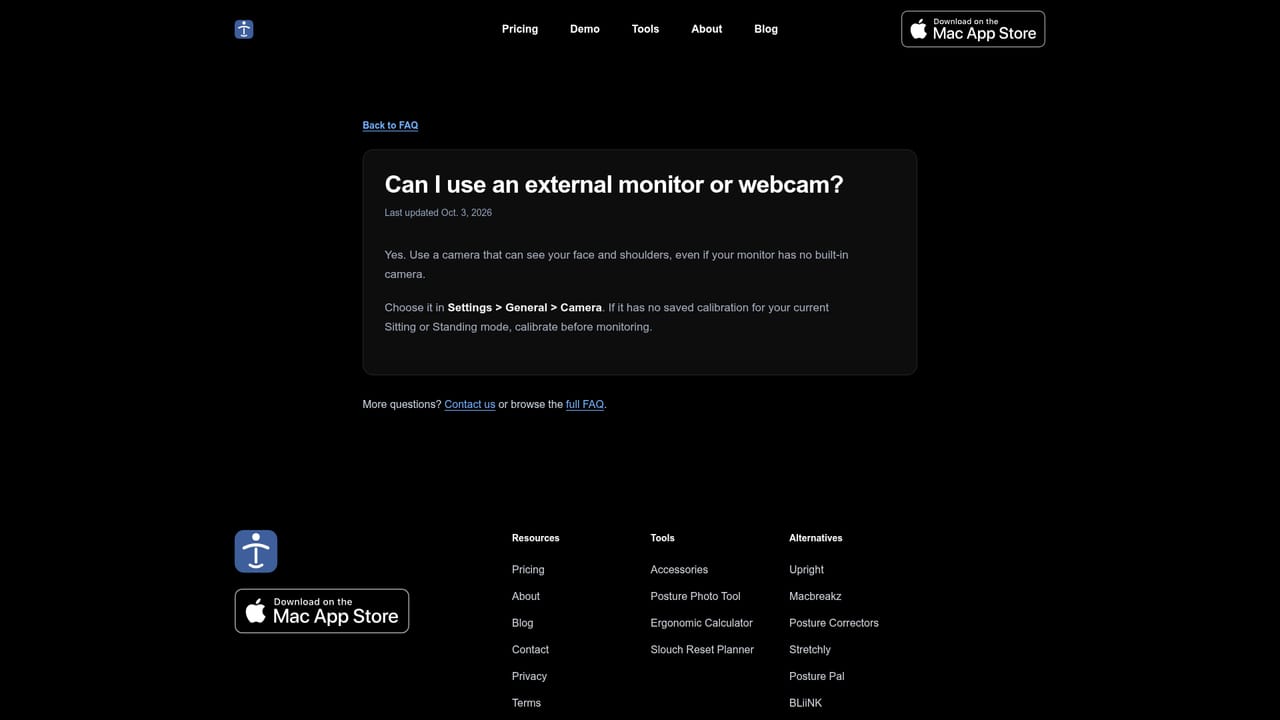The image size is (1280, 720).
Task: Select Tools in the top navigation
Action: coord(645,29)
